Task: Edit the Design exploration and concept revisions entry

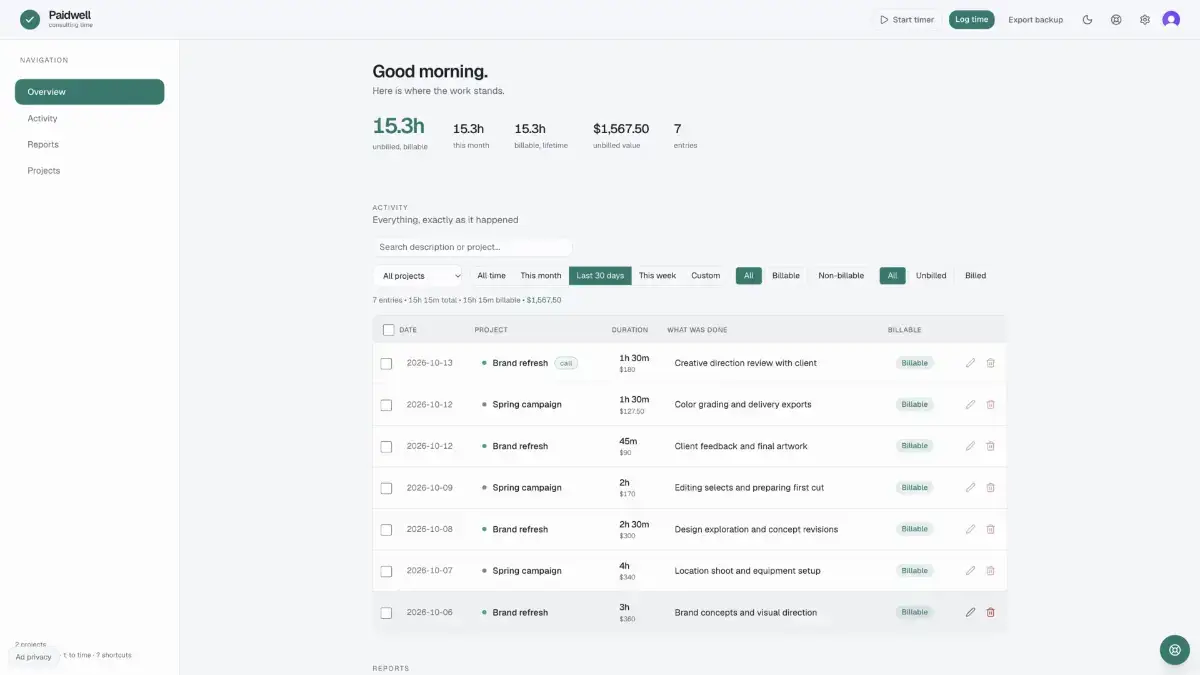Action: 970,529
